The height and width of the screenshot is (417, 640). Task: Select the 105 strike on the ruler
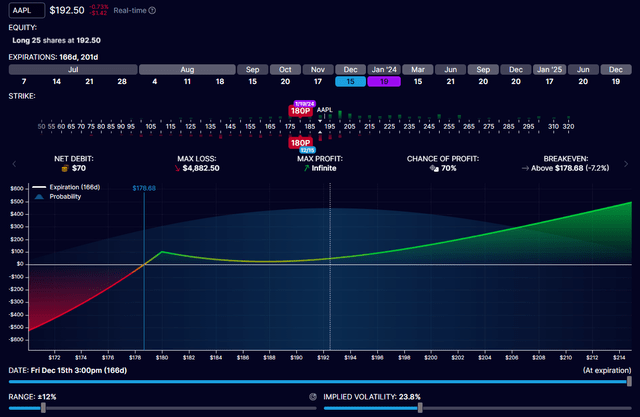click(151, 126)
